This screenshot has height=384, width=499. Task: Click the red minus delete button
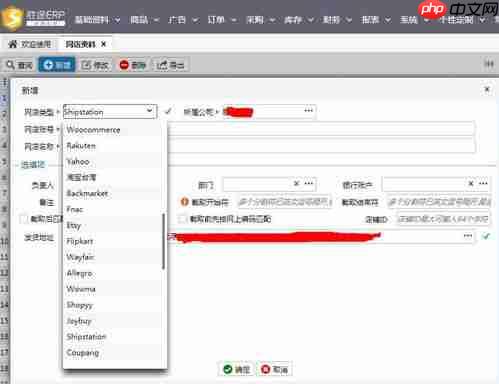[132, 65]
